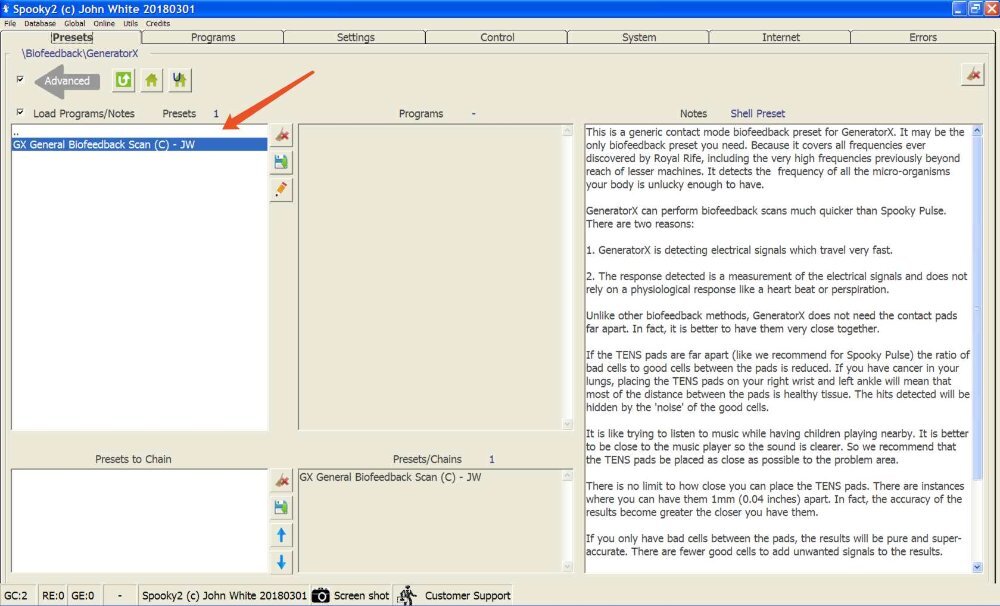
Task: Save the chain with lower disk icon
Action: pyautogui.click(x=281, y=507)
